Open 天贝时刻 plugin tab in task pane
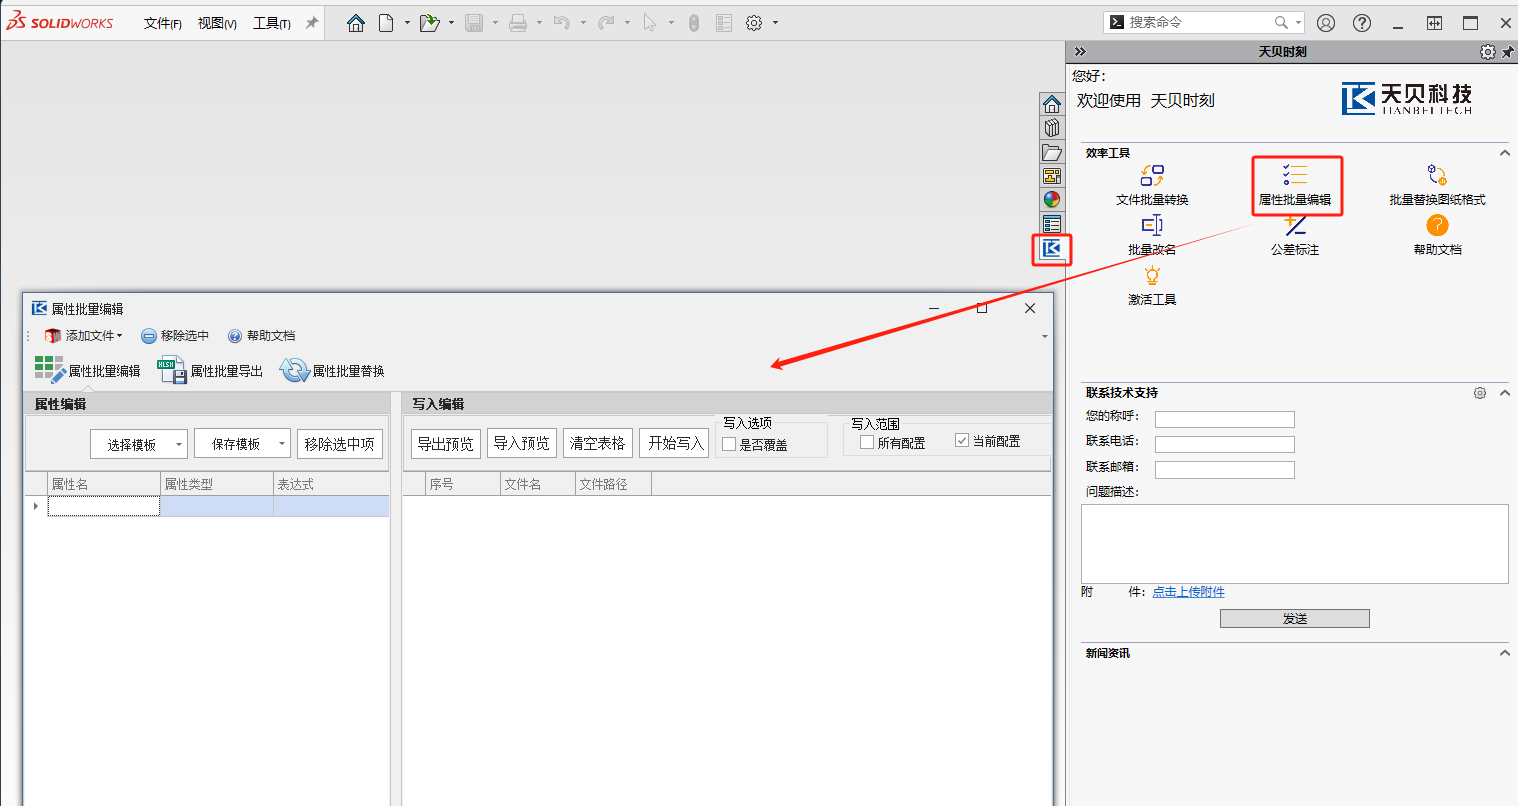Viewport: 1518px width, 806px height. pyautogui.click(x=1052, y=249)
